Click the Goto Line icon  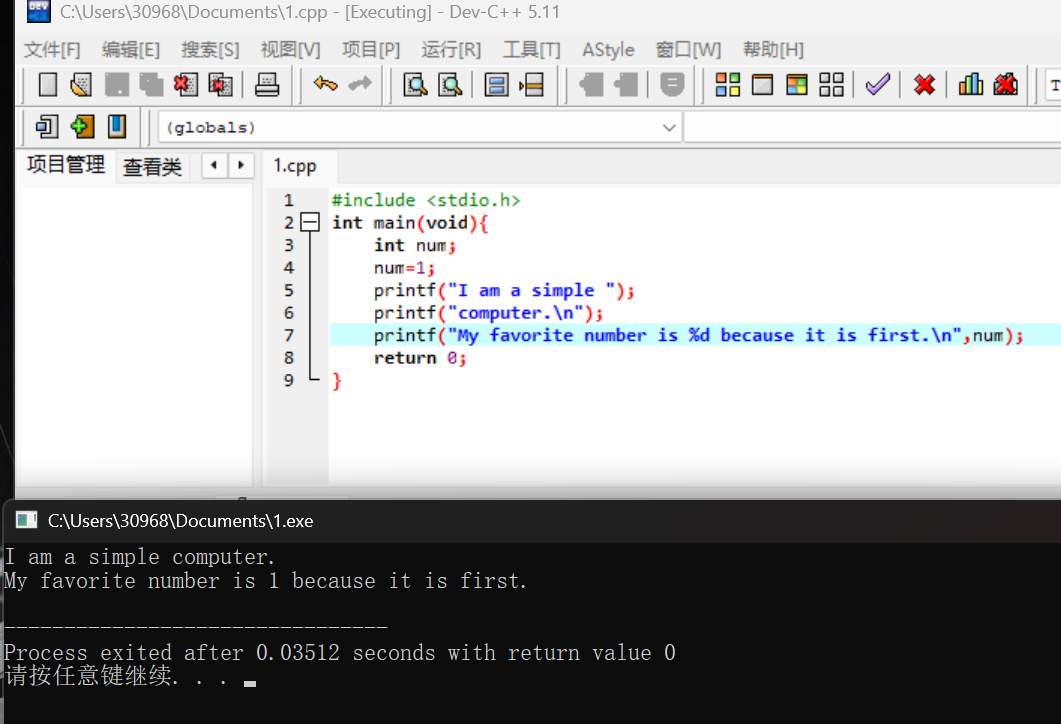pos(532,85)
